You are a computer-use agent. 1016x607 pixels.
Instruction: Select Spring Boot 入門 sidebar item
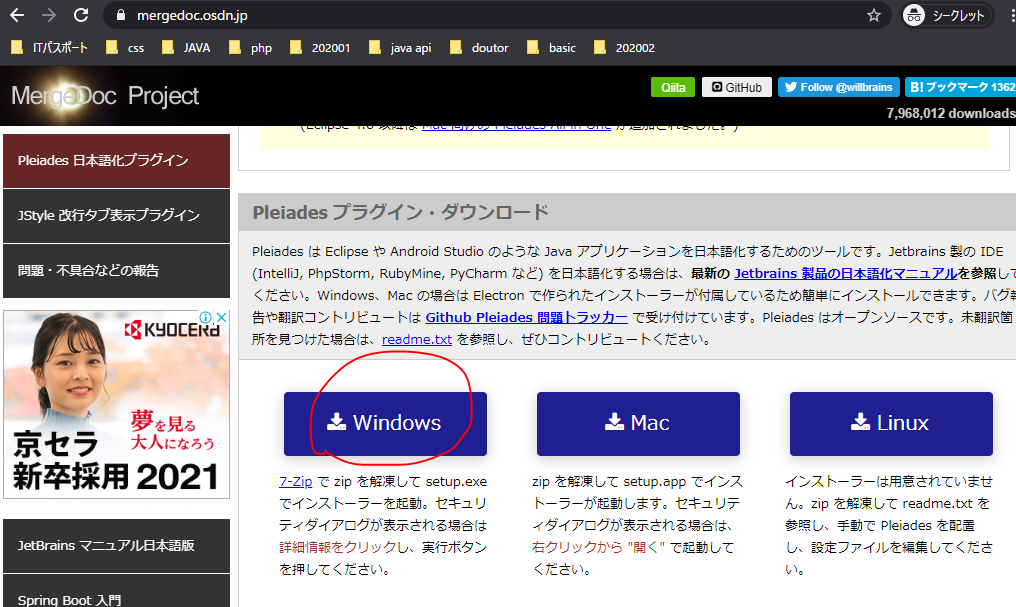click(x=117, y=592)
